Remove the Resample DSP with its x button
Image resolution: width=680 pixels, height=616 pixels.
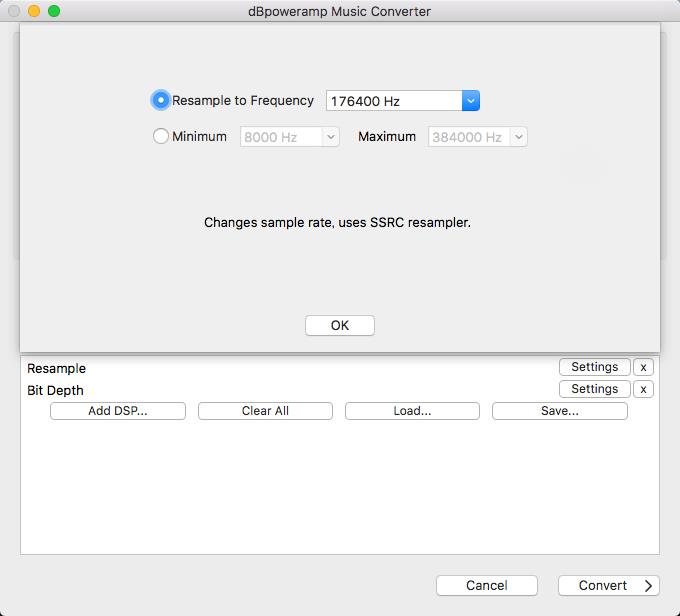coord(643,367)
